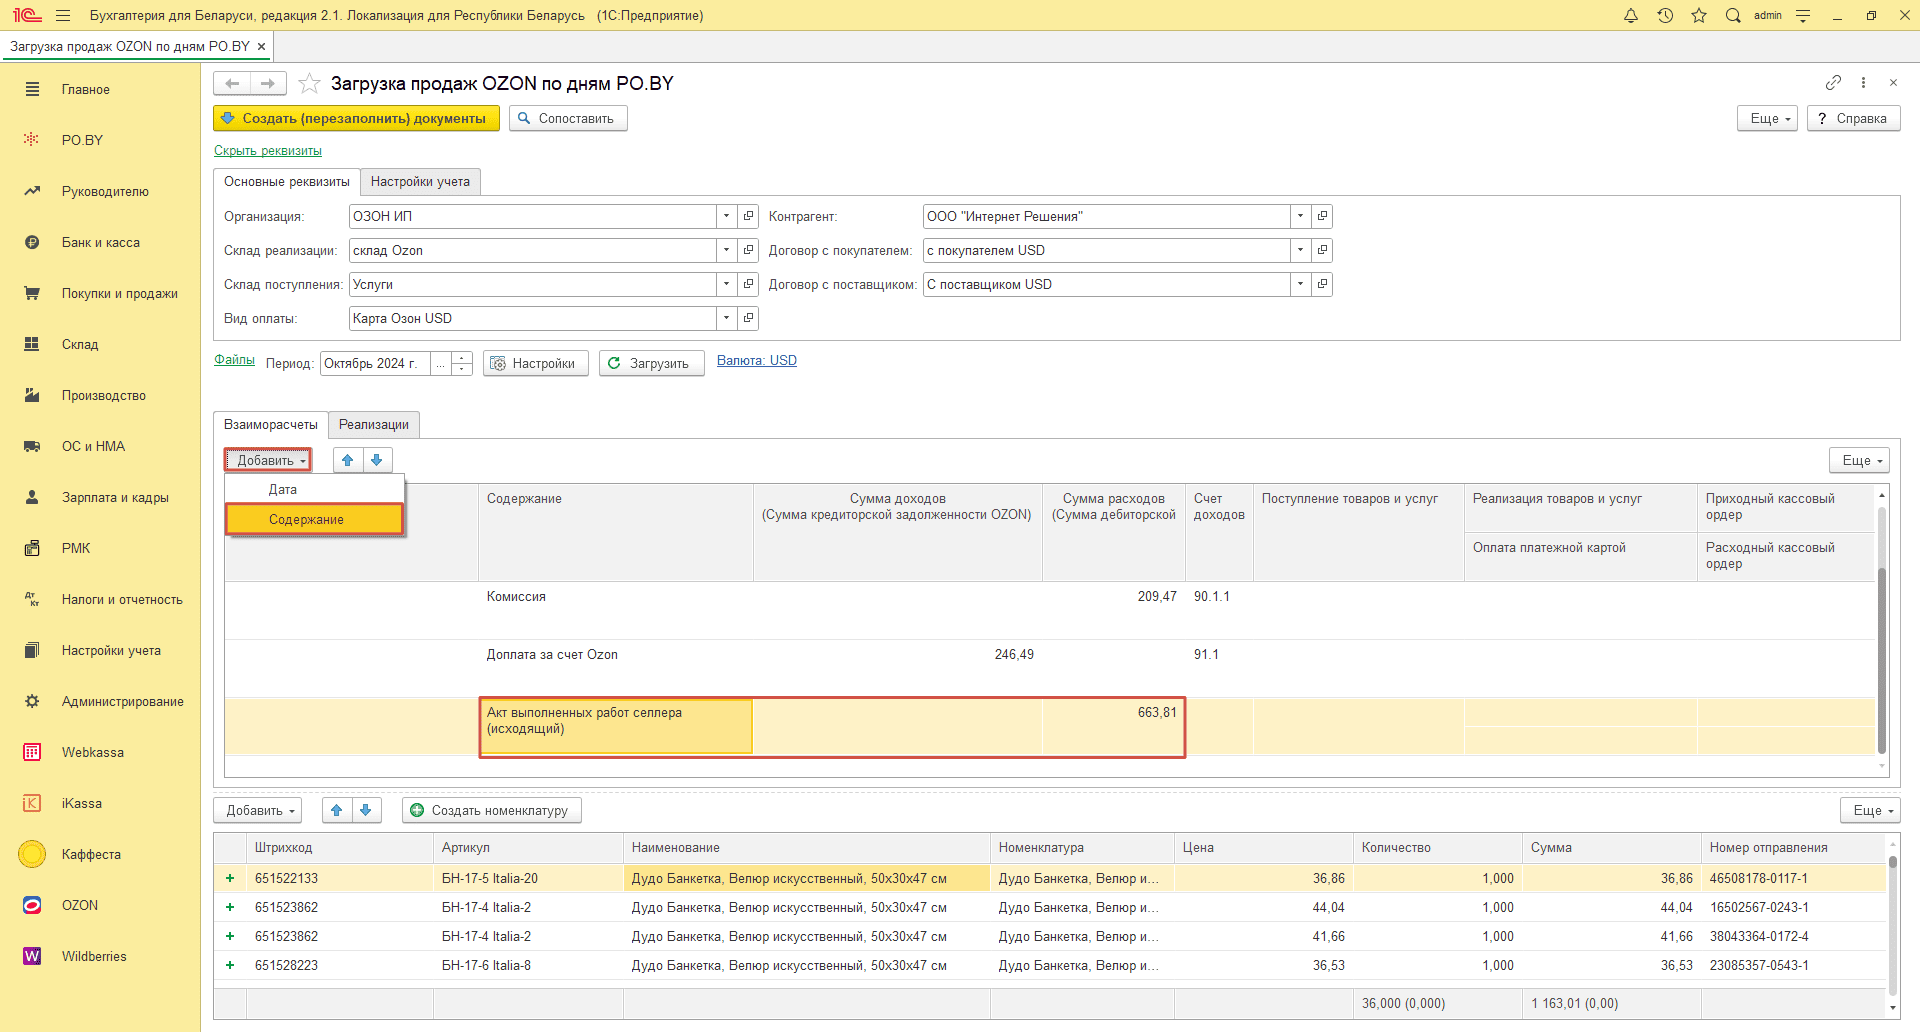Expand Договор с покупателем dropdown arrow
The height and width of the screenshot is (1032, 1920).
coord(1300,250)
